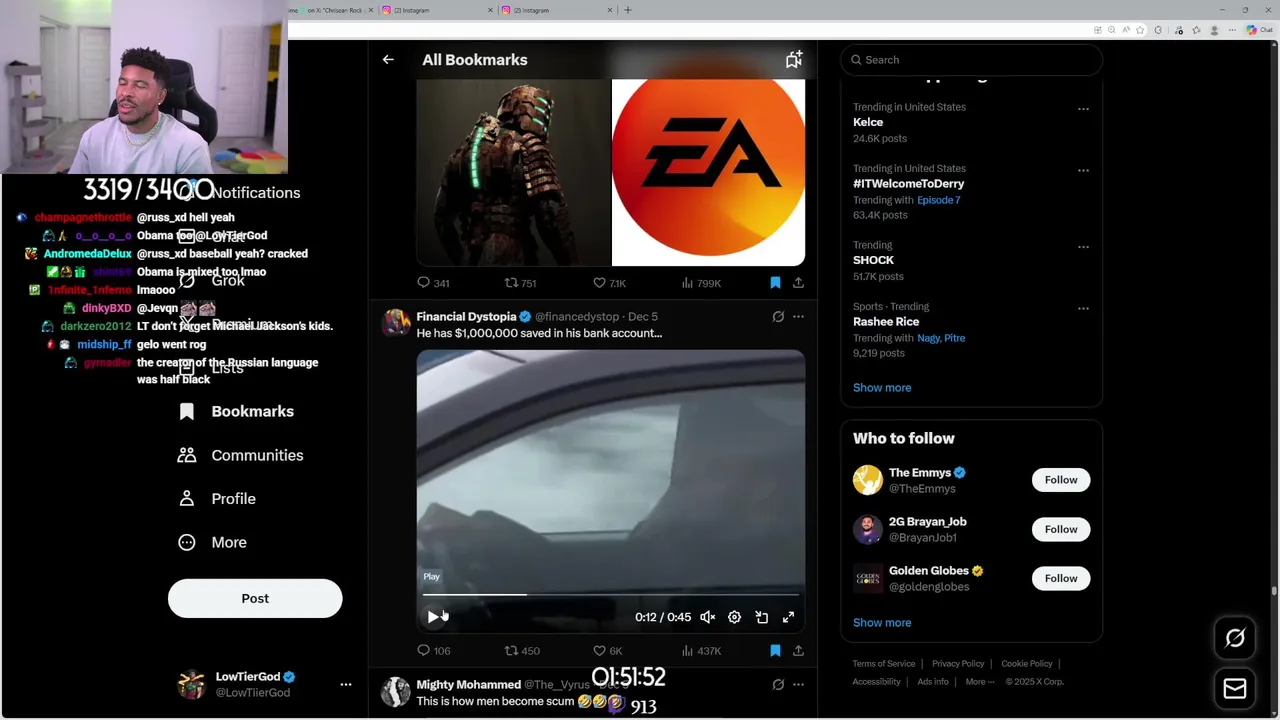Image resolution: width=1280 pixels, height=720 pixels.
Task: Reply to the EA post with 341 comments
Action: 433,283
